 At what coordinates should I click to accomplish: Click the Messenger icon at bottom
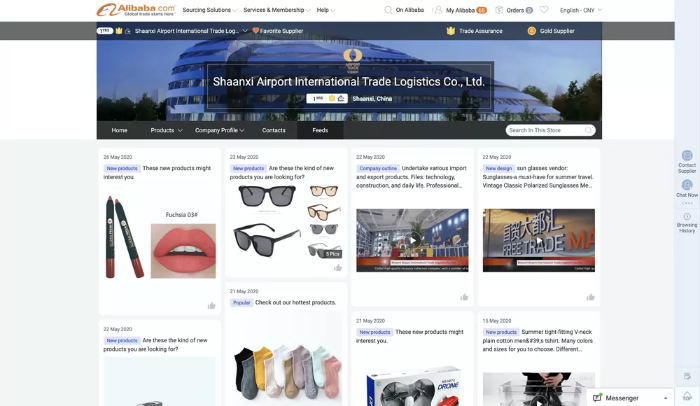[597, 398]
